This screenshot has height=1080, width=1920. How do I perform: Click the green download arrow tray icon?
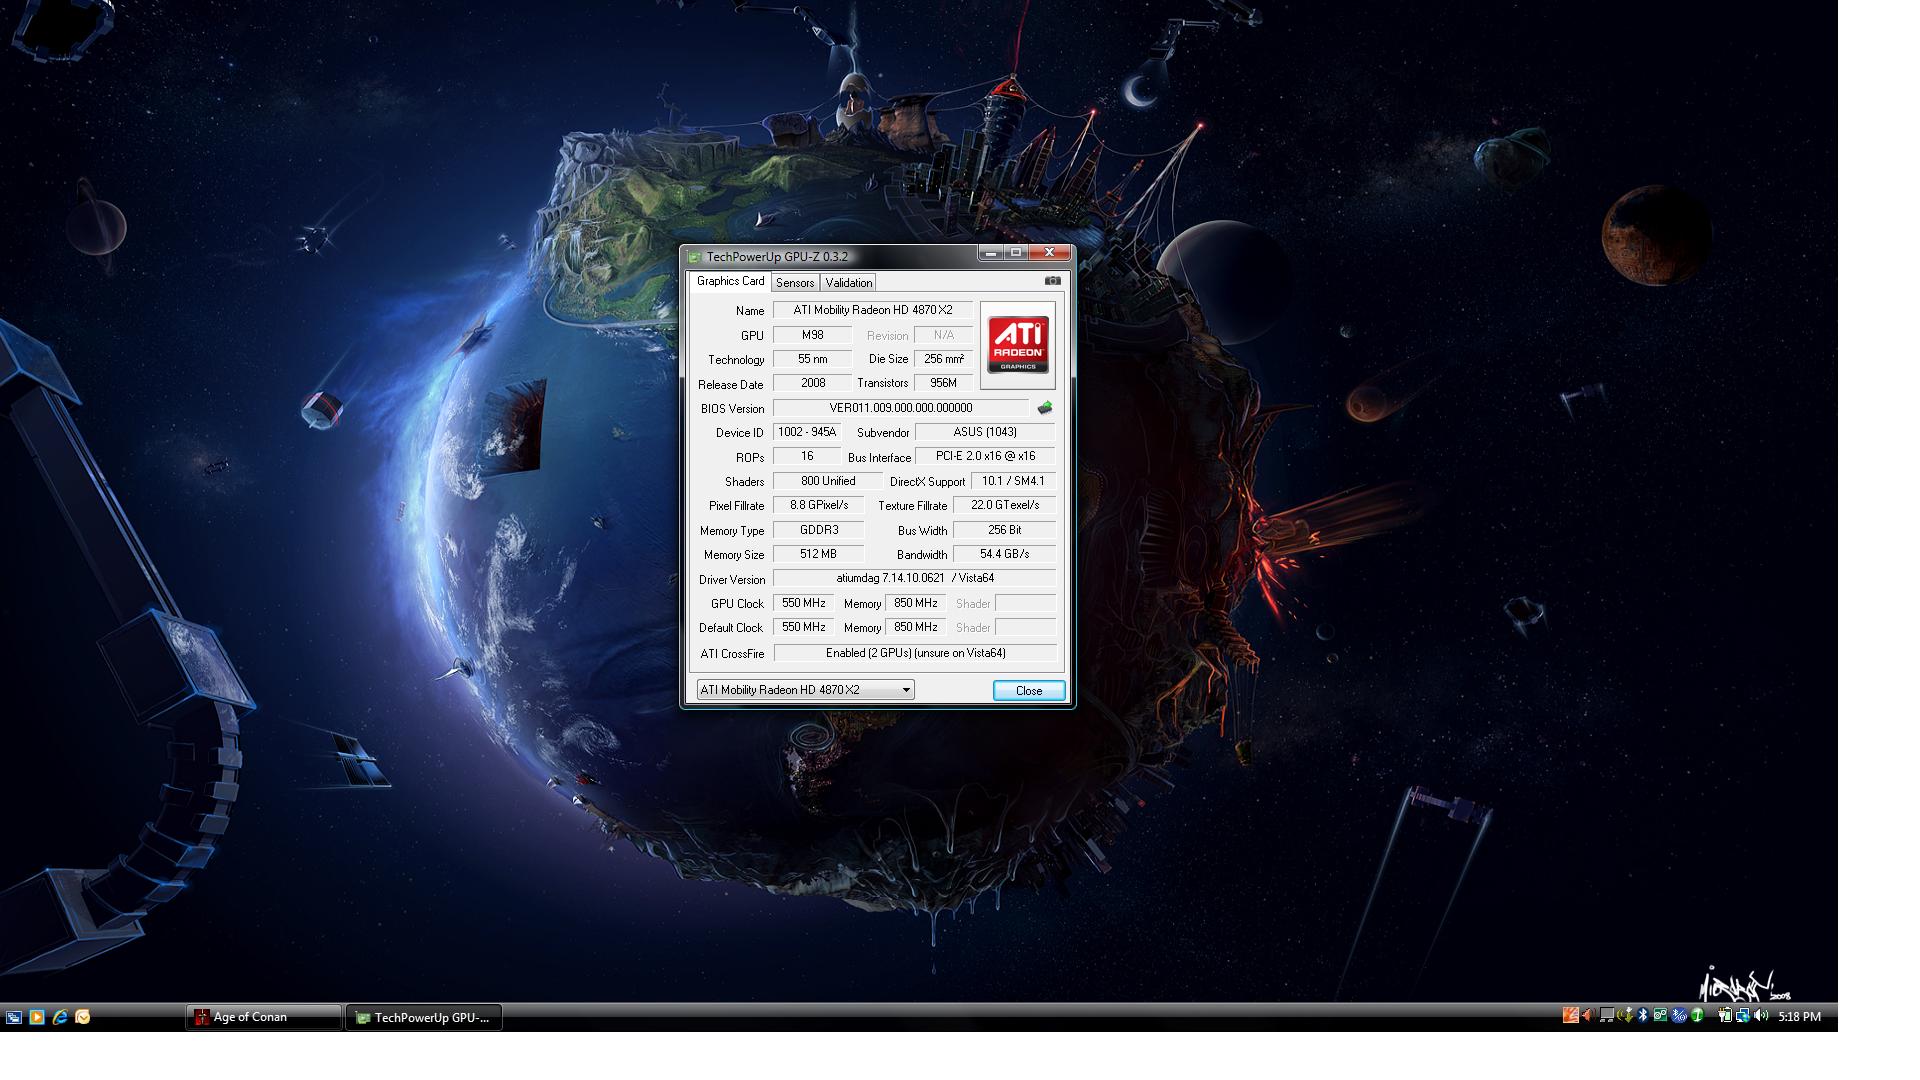1626,1015
